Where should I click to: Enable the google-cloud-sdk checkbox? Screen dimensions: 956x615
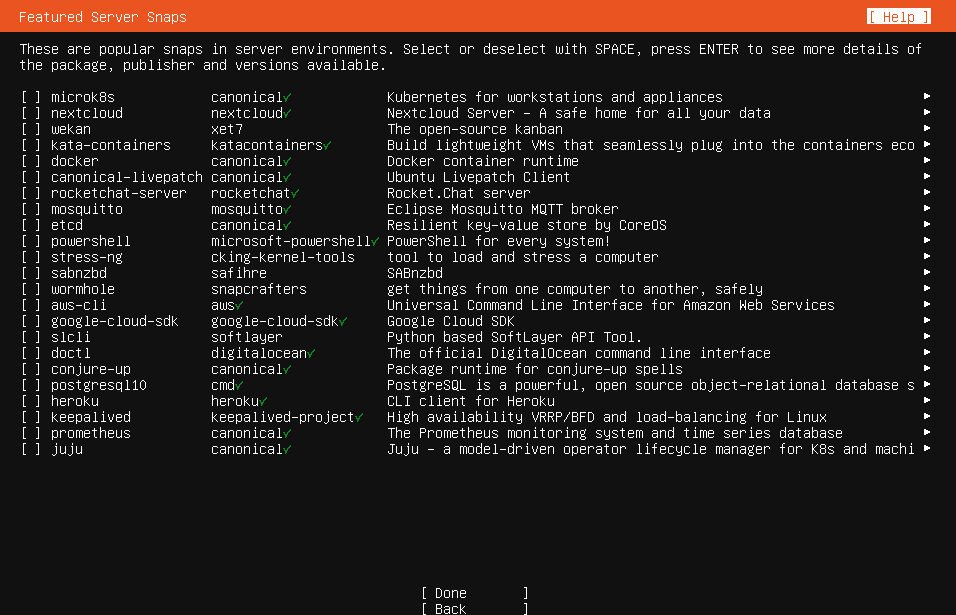tap(31, 321)
